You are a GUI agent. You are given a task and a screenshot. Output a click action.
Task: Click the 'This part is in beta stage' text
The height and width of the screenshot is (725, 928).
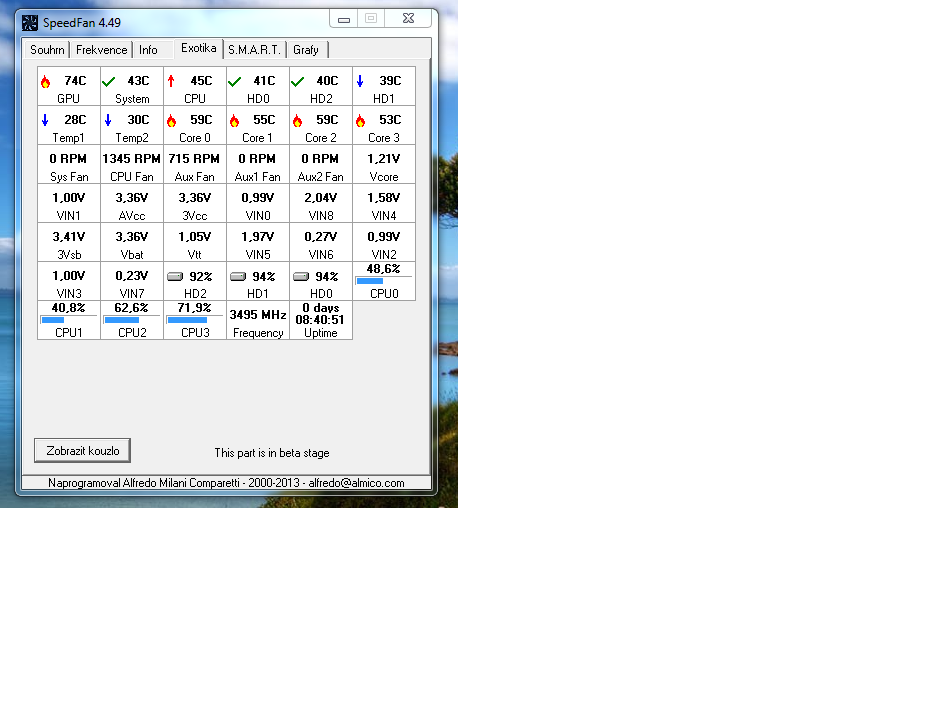tap(272, 453)
